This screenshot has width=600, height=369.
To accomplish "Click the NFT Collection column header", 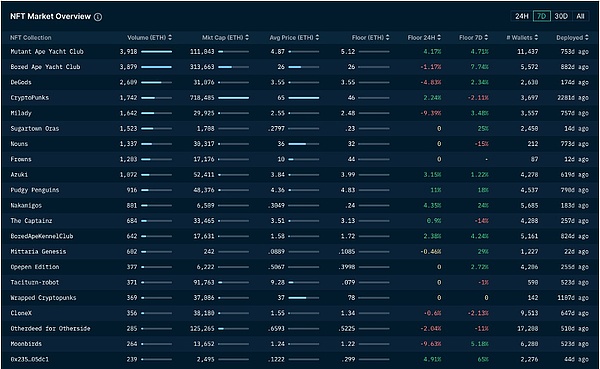I will pos(31,38).
